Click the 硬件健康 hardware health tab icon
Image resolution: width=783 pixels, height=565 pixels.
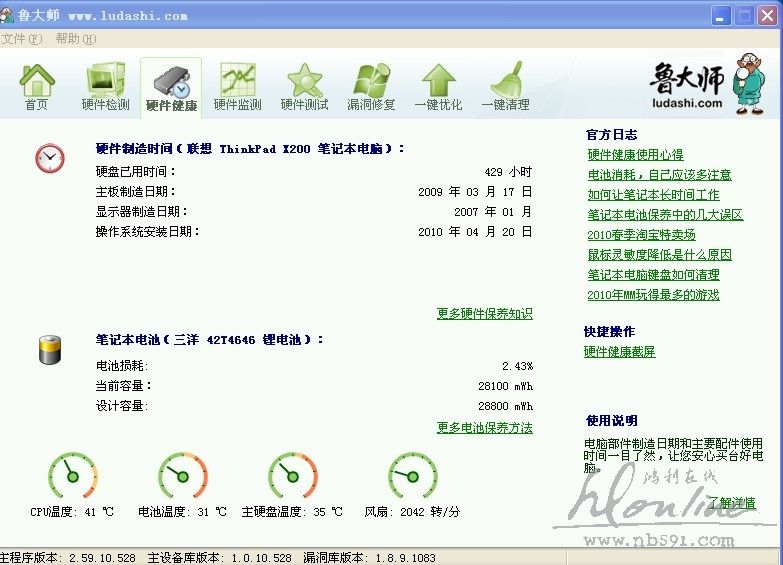171,87
